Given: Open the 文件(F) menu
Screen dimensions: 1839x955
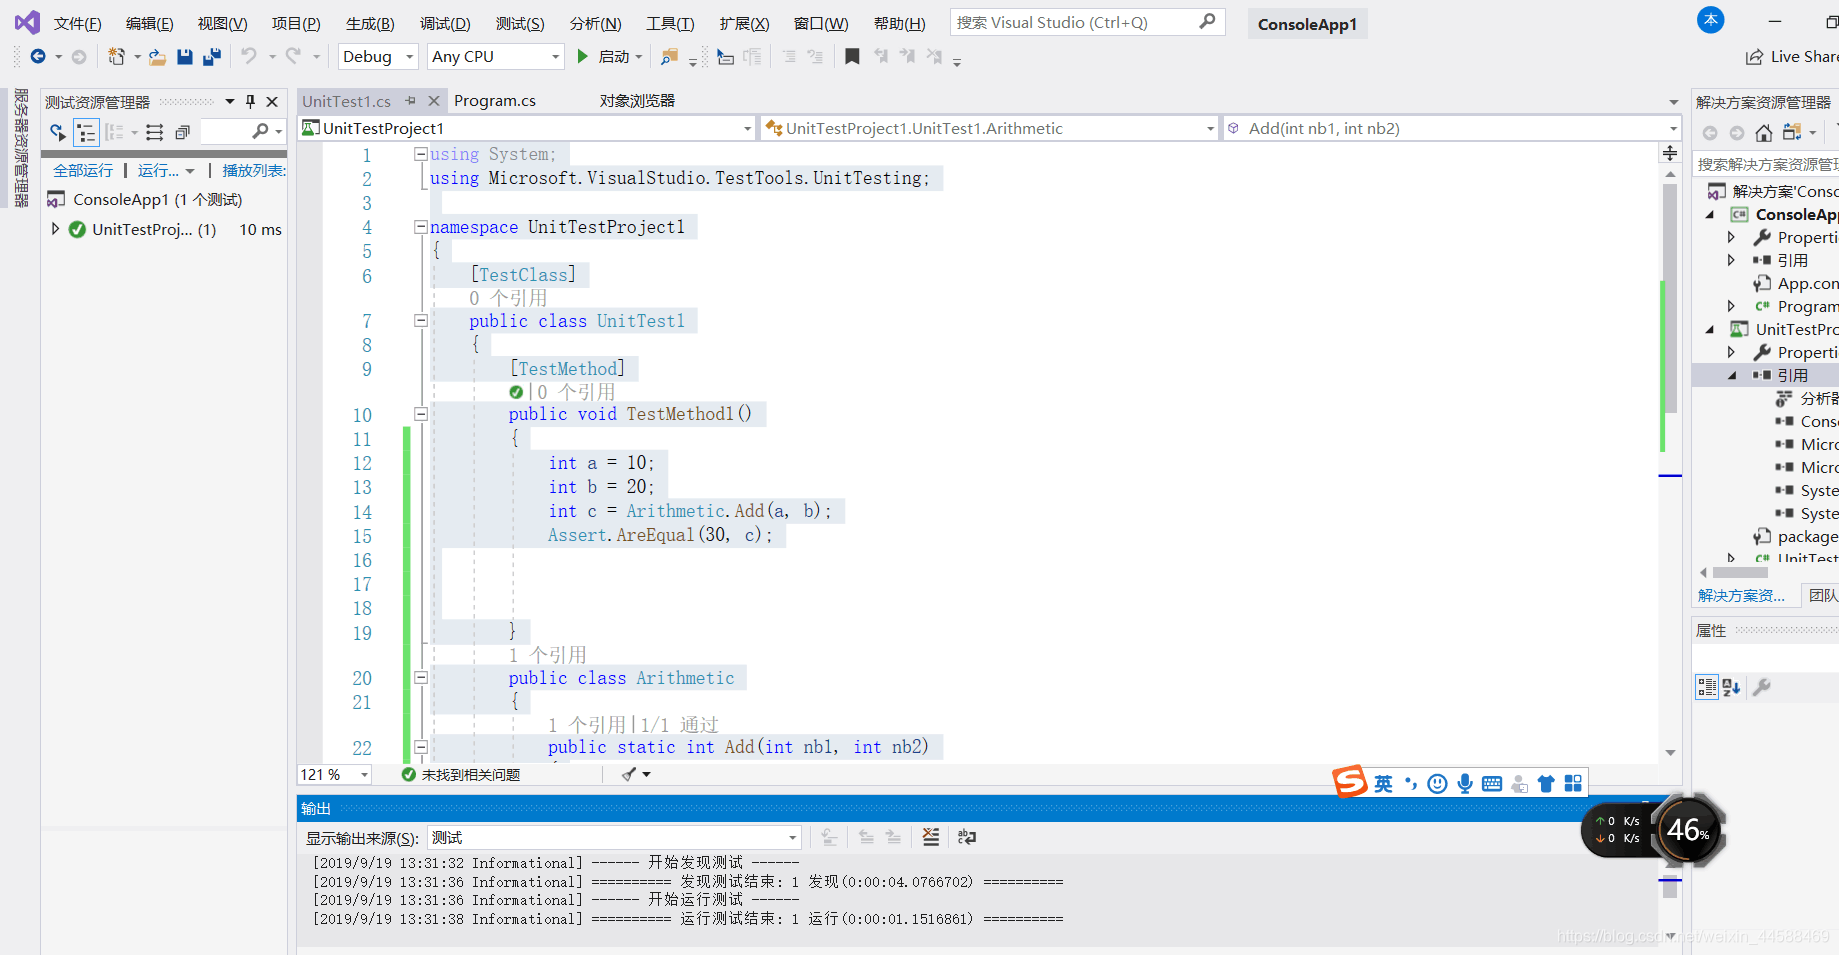Looking at the screenshot, I should (x=78, y=24).
